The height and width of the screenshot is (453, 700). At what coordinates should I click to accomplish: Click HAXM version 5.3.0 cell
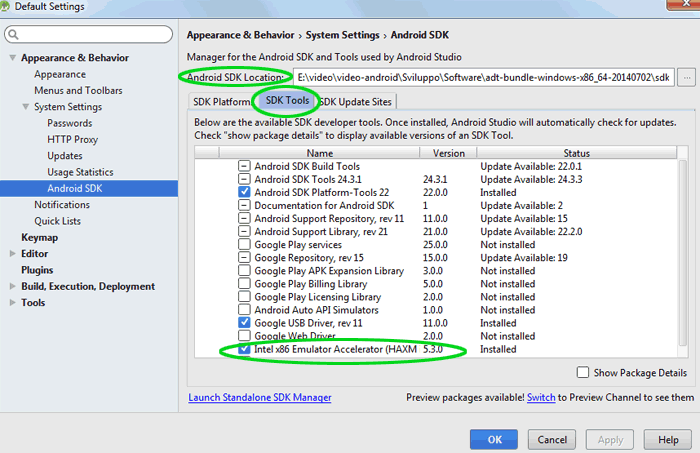(x=433, y=349)
